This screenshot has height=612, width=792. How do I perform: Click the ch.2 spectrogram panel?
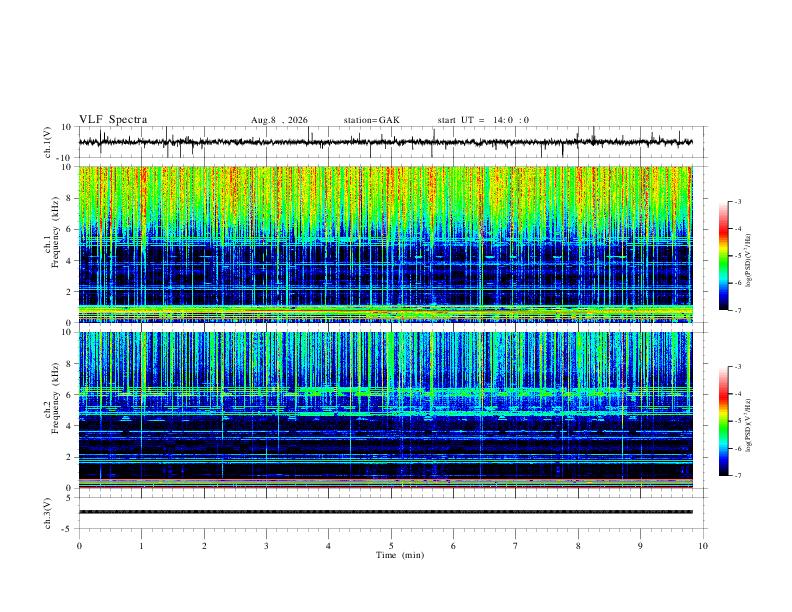[x=385, y=410]
